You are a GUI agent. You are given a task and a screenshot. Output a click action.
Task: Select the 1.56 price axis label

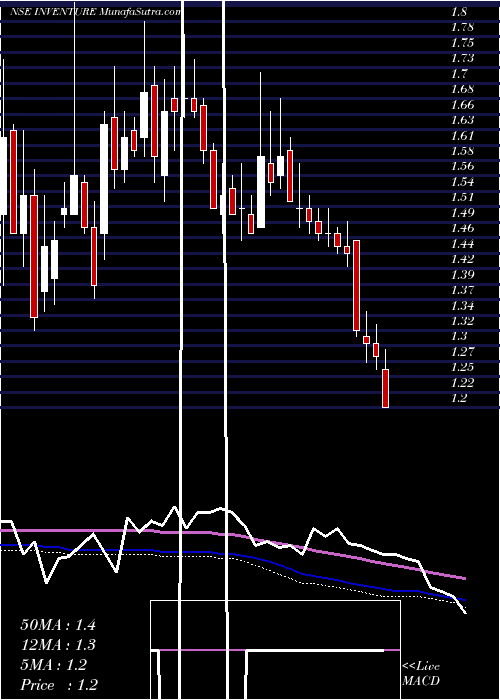462,167
